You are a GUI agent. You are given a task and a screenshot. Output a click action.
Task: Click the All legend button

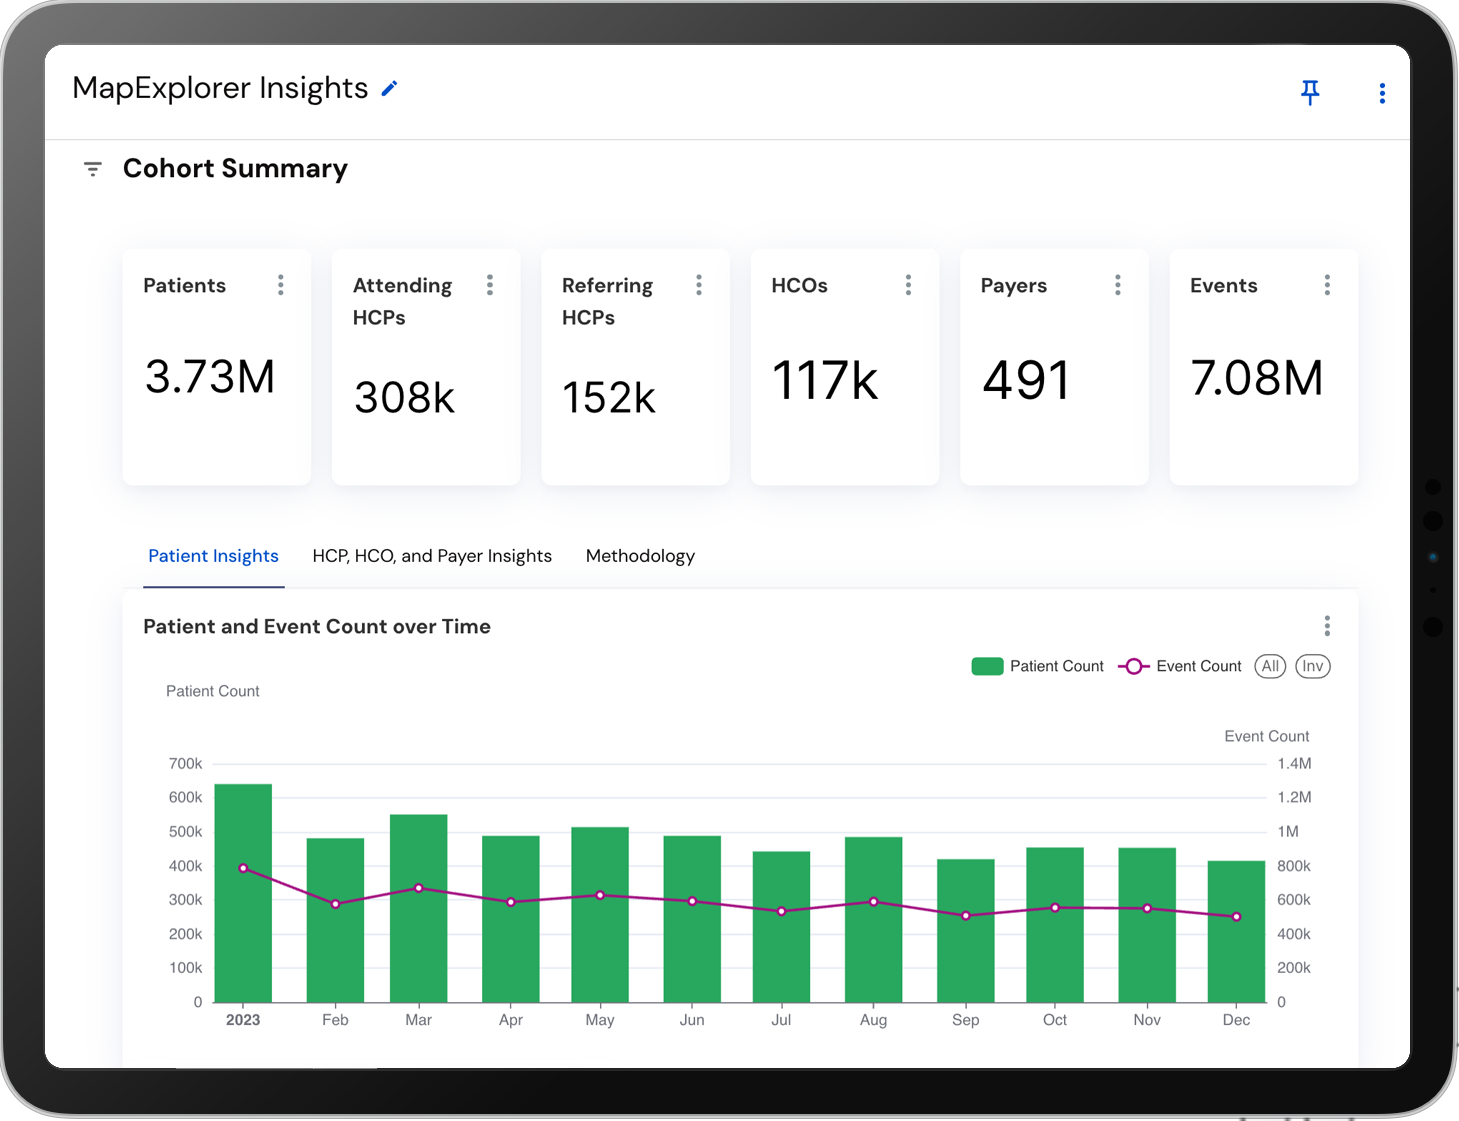click(1270, 666)
